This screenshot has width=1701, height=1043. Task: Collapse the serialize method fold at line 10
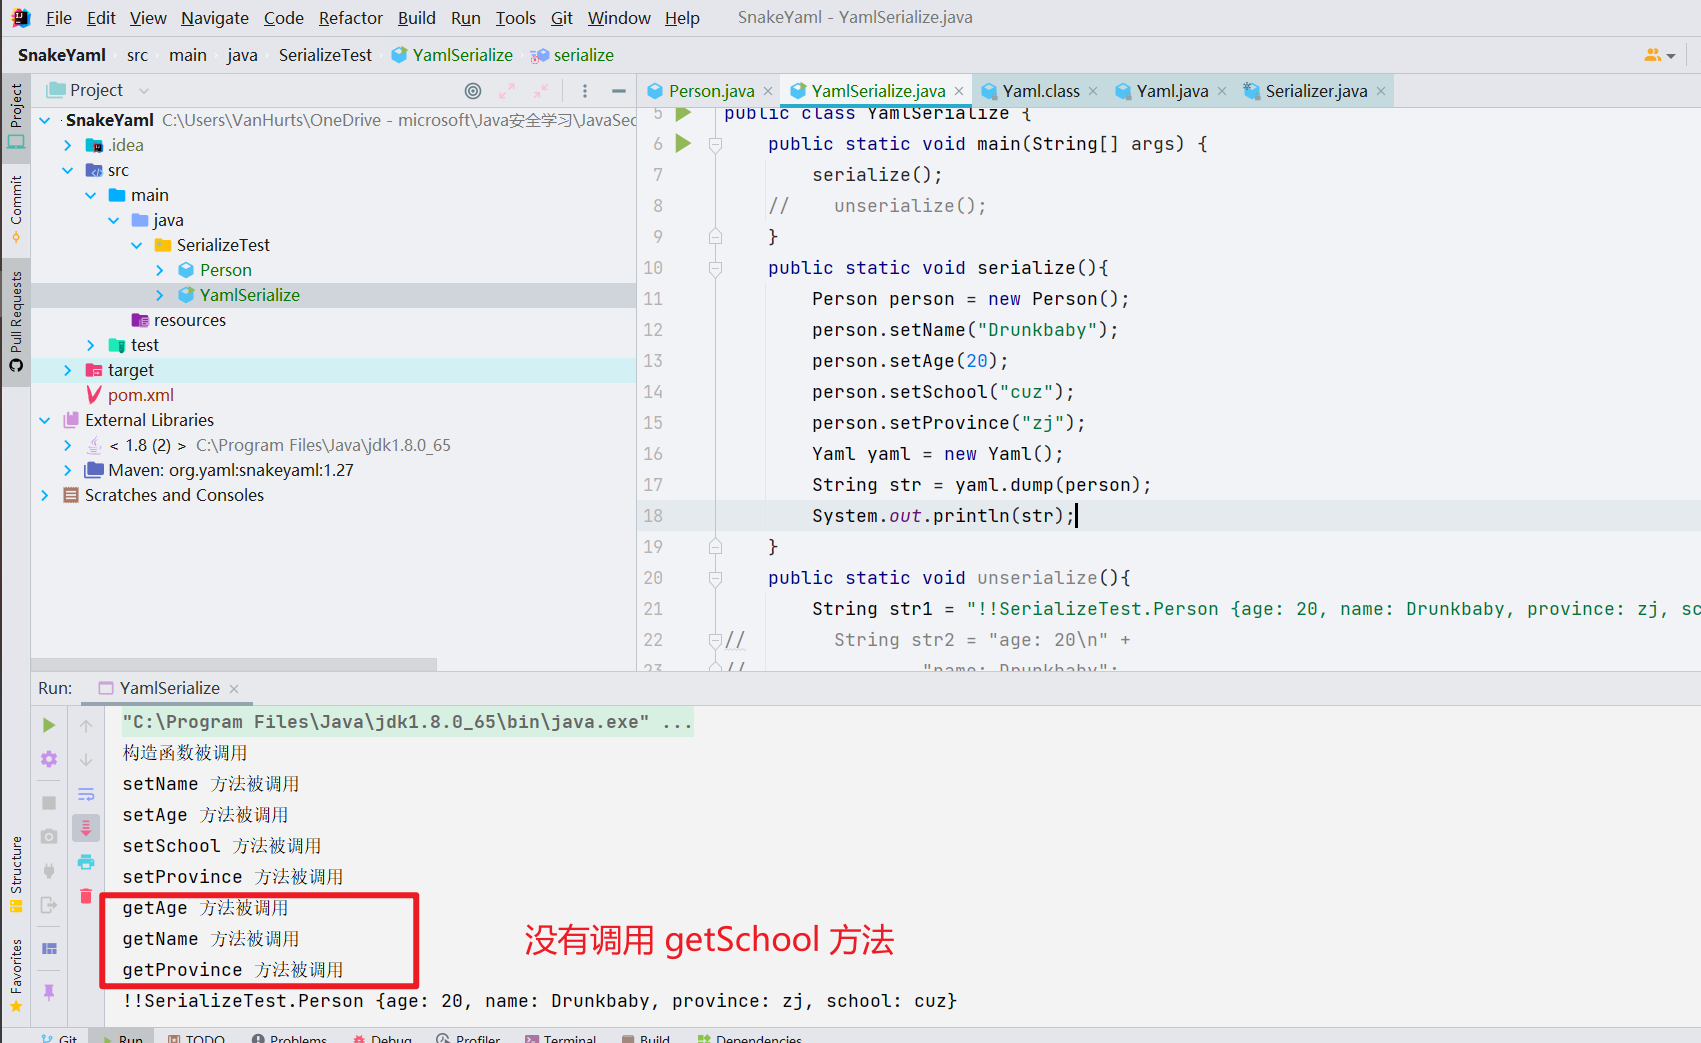coord(714,267)
